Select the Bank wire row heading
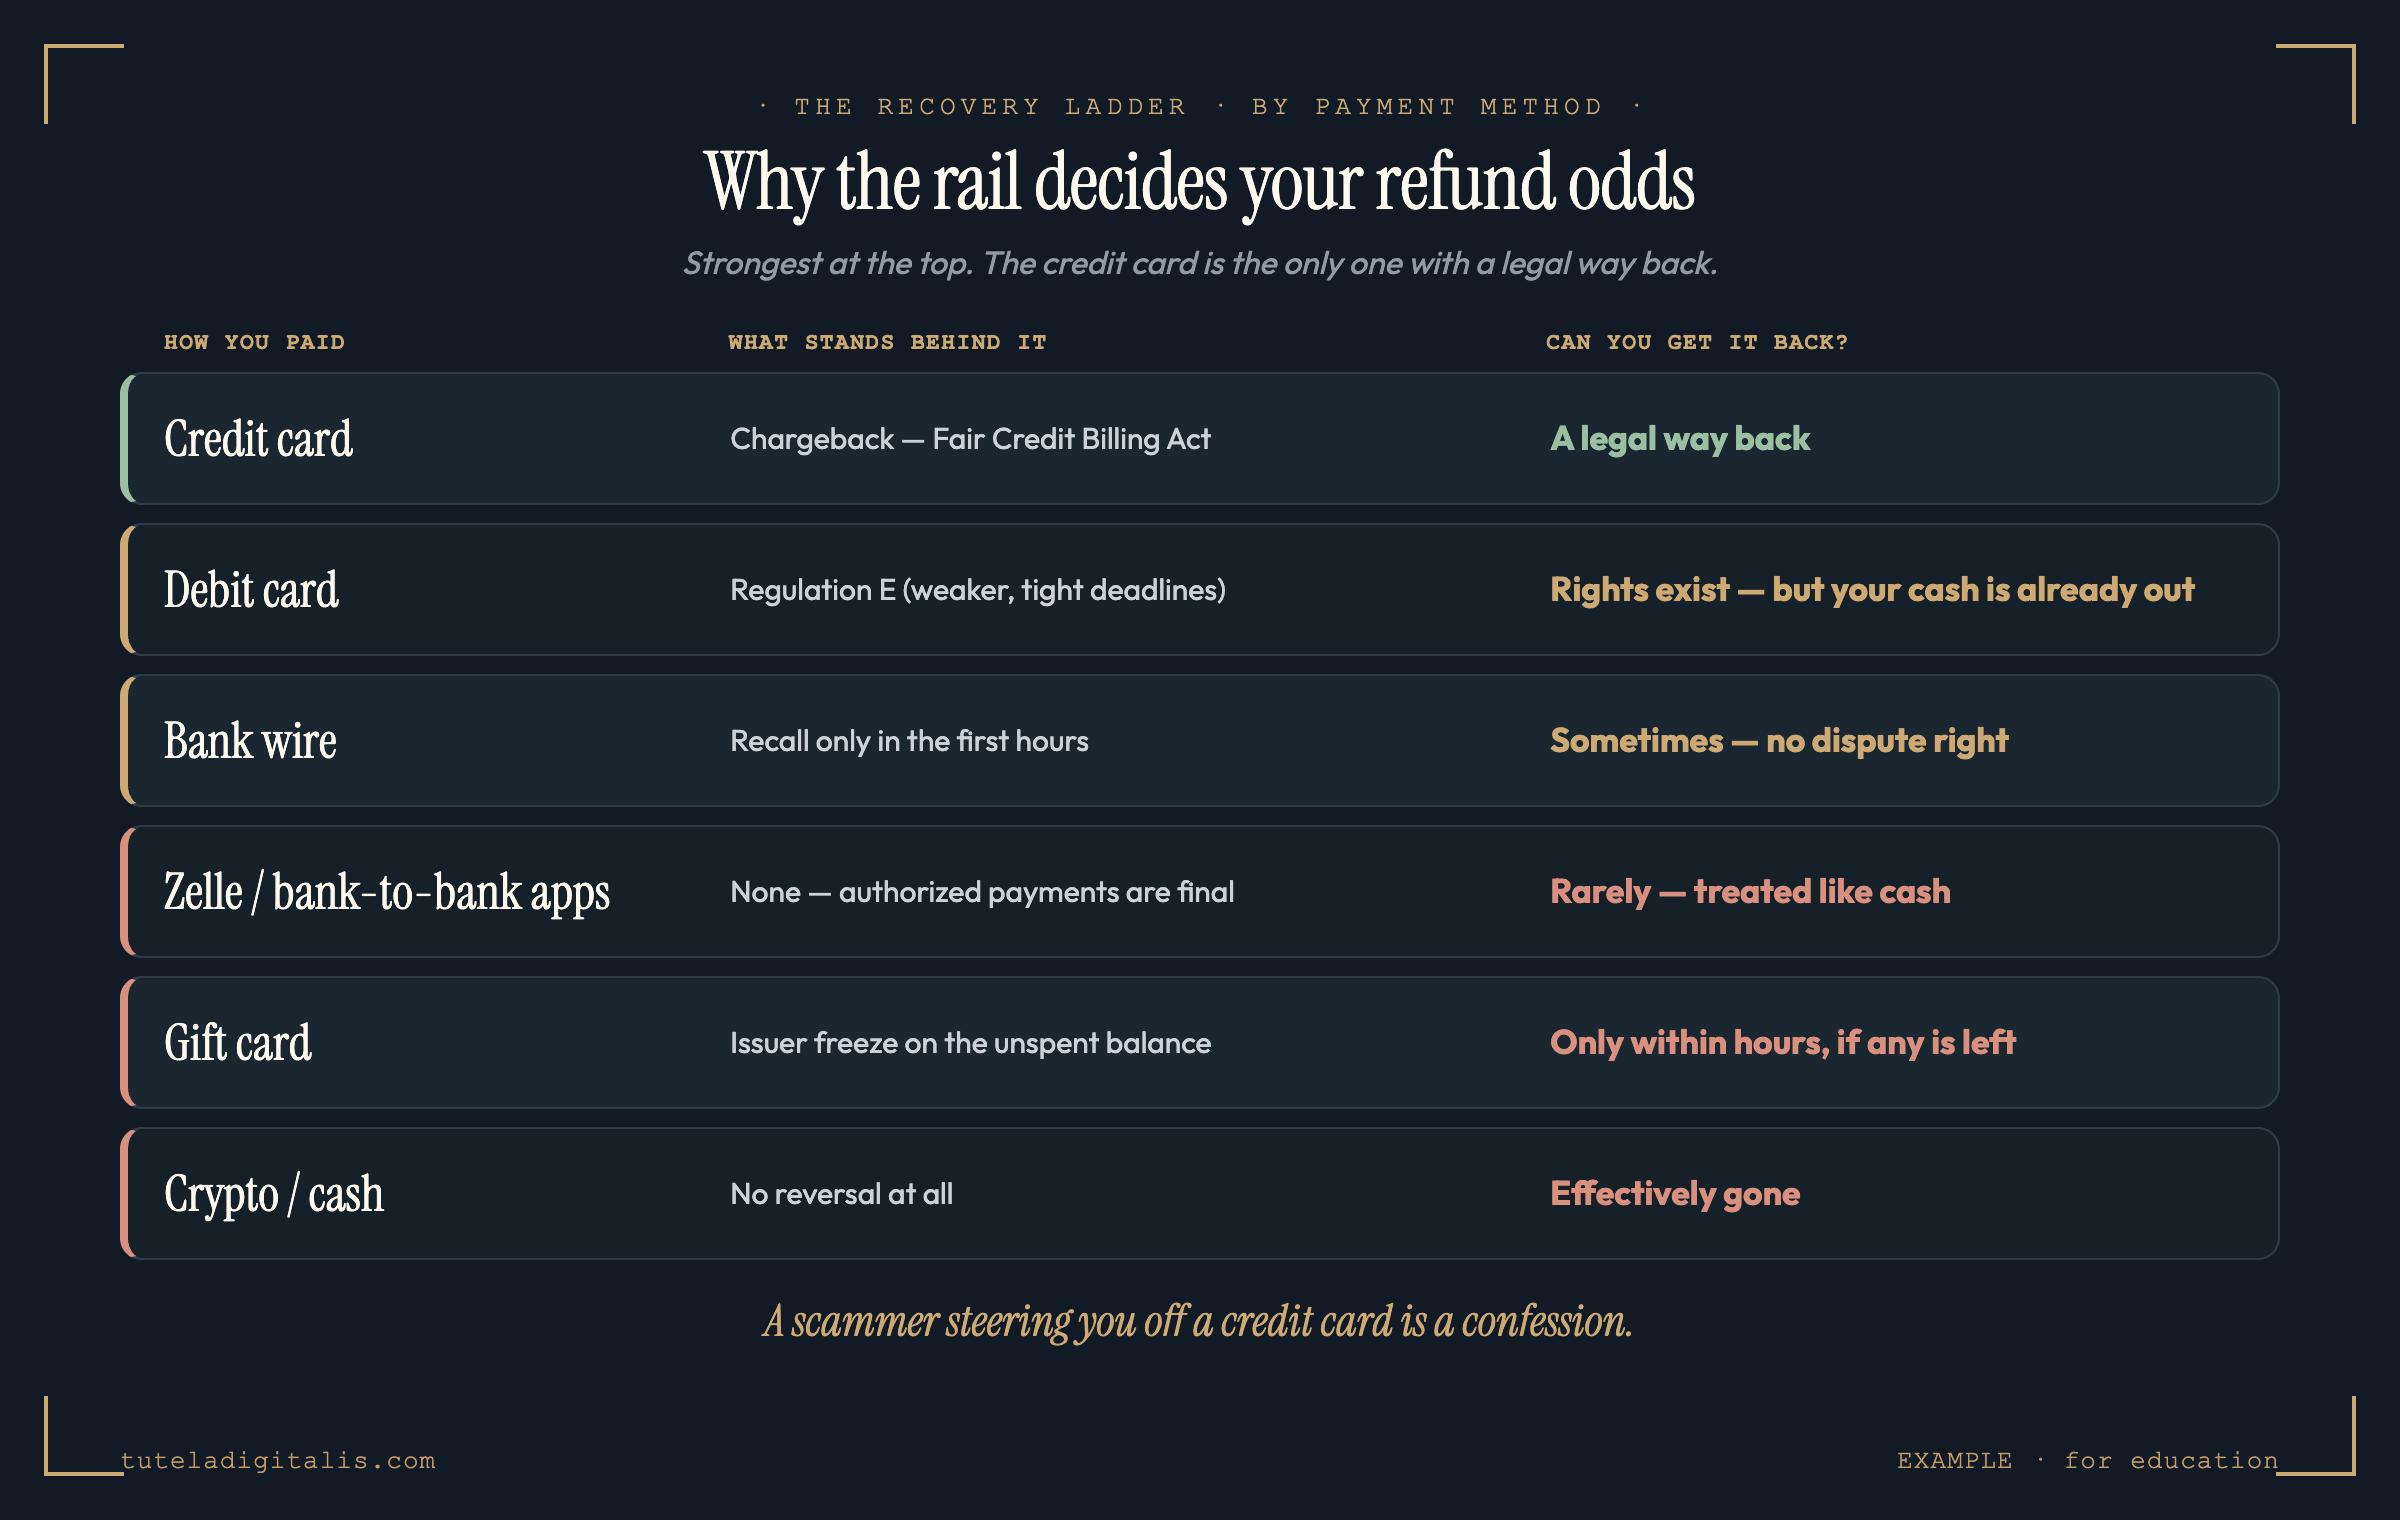The height and width of the screenshot is (1520, 2400). 250,741
